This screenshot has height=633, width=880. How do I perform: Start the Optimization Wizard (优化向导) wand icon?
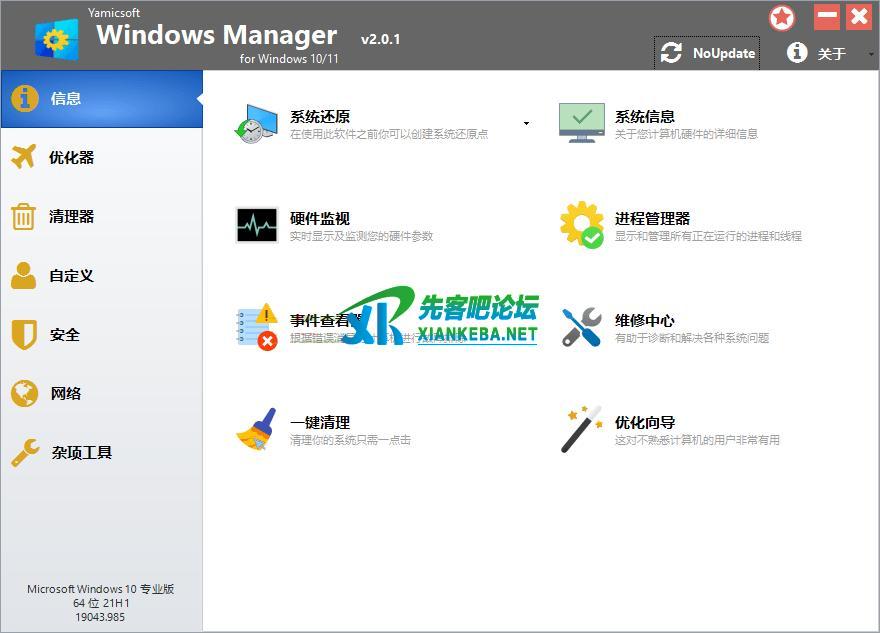(581, 429)
